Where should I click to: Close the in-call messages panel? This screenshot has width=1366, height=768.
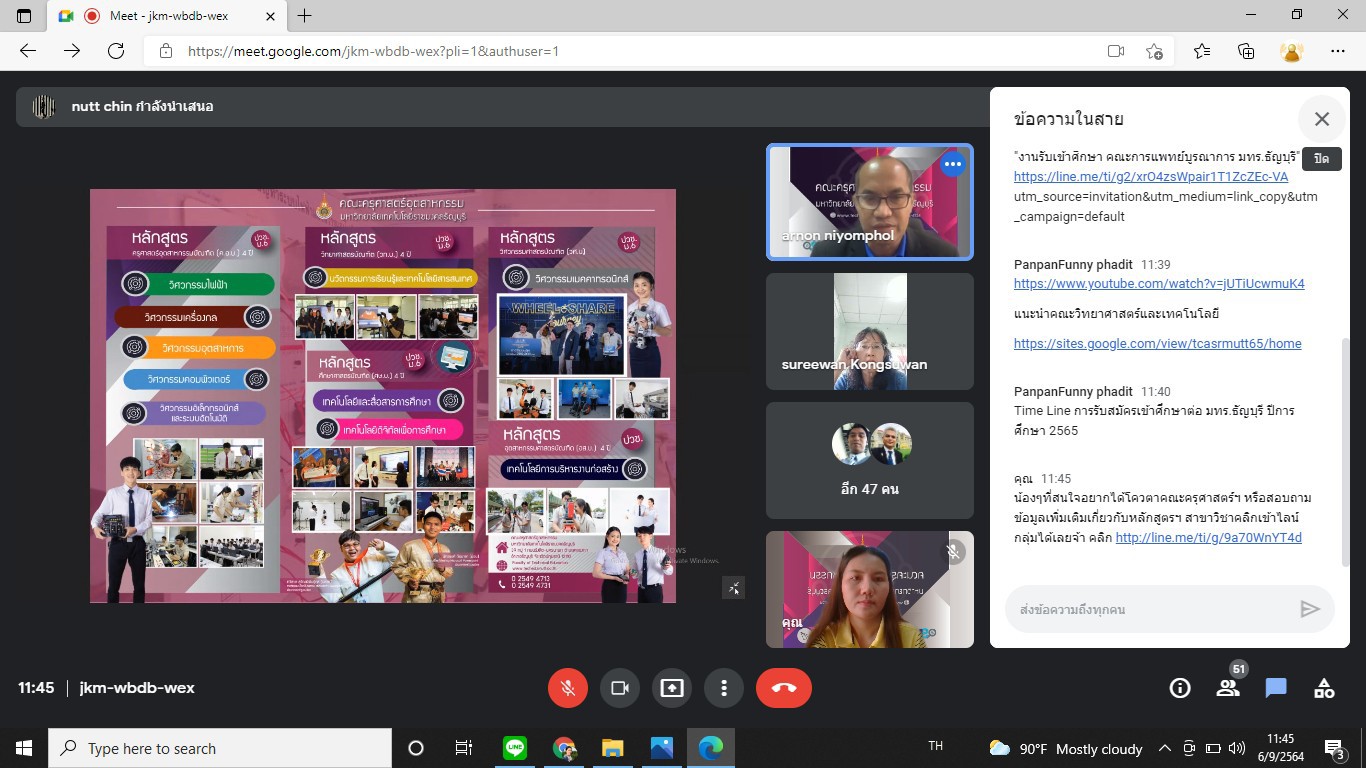coord(1321,119)
